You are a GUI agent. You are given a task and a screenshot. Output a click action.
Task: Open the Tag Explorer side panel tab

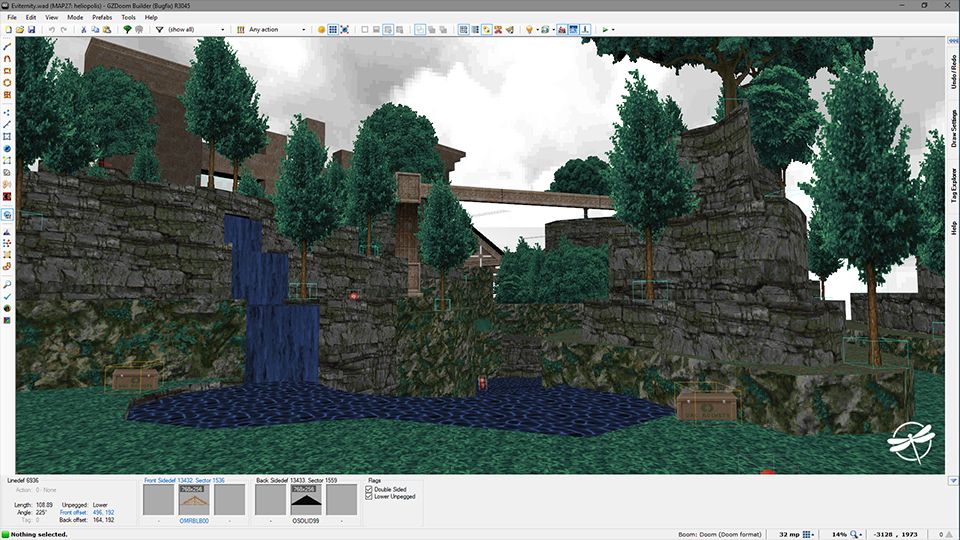tap(953, 185)
